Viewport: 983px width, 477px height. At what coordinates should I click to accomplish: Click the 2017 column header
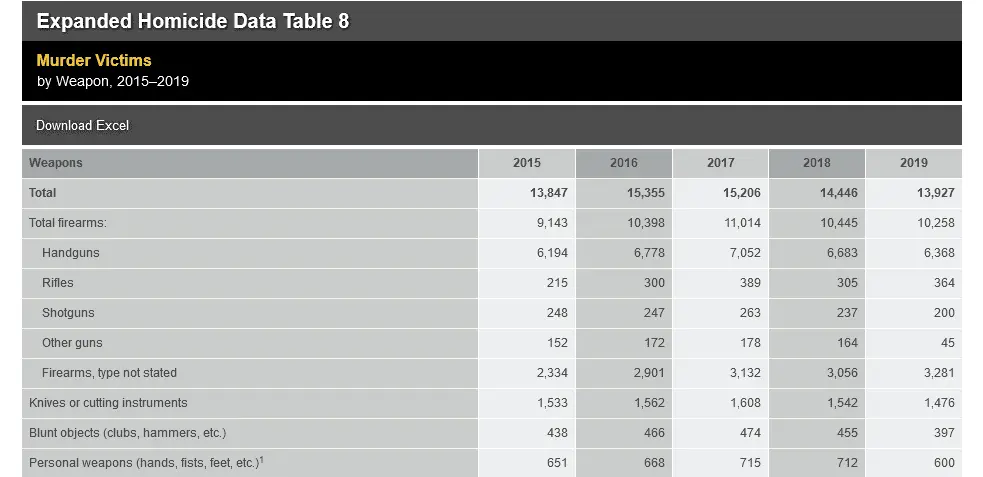click(720, 163)
